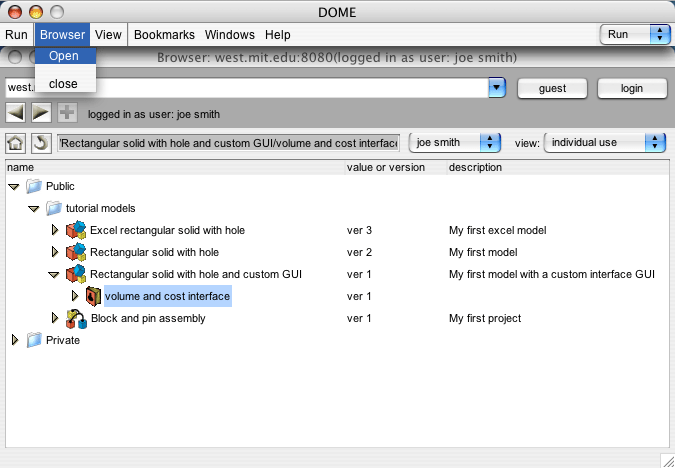Select the tutorial models row label
The height and width of the screenshot is (468, 675).
(x=100, y=208)
